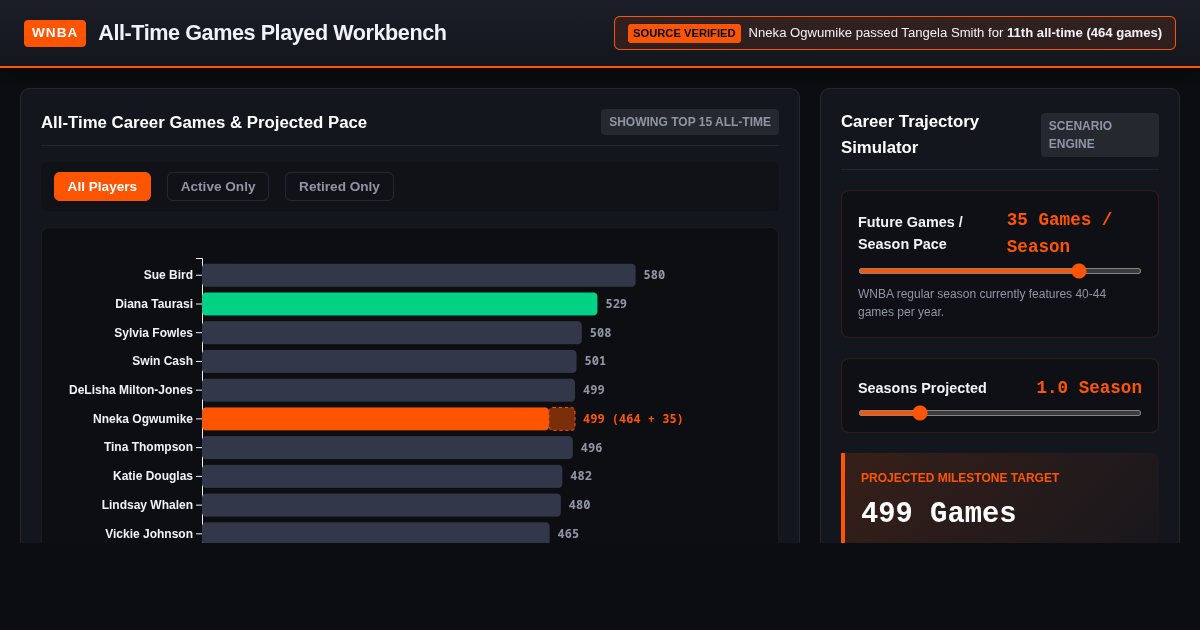Click the 499 Games milestone value
The height and width of the screenshot is (630, 1200).
pyautogui.click(x=938, y=513)
